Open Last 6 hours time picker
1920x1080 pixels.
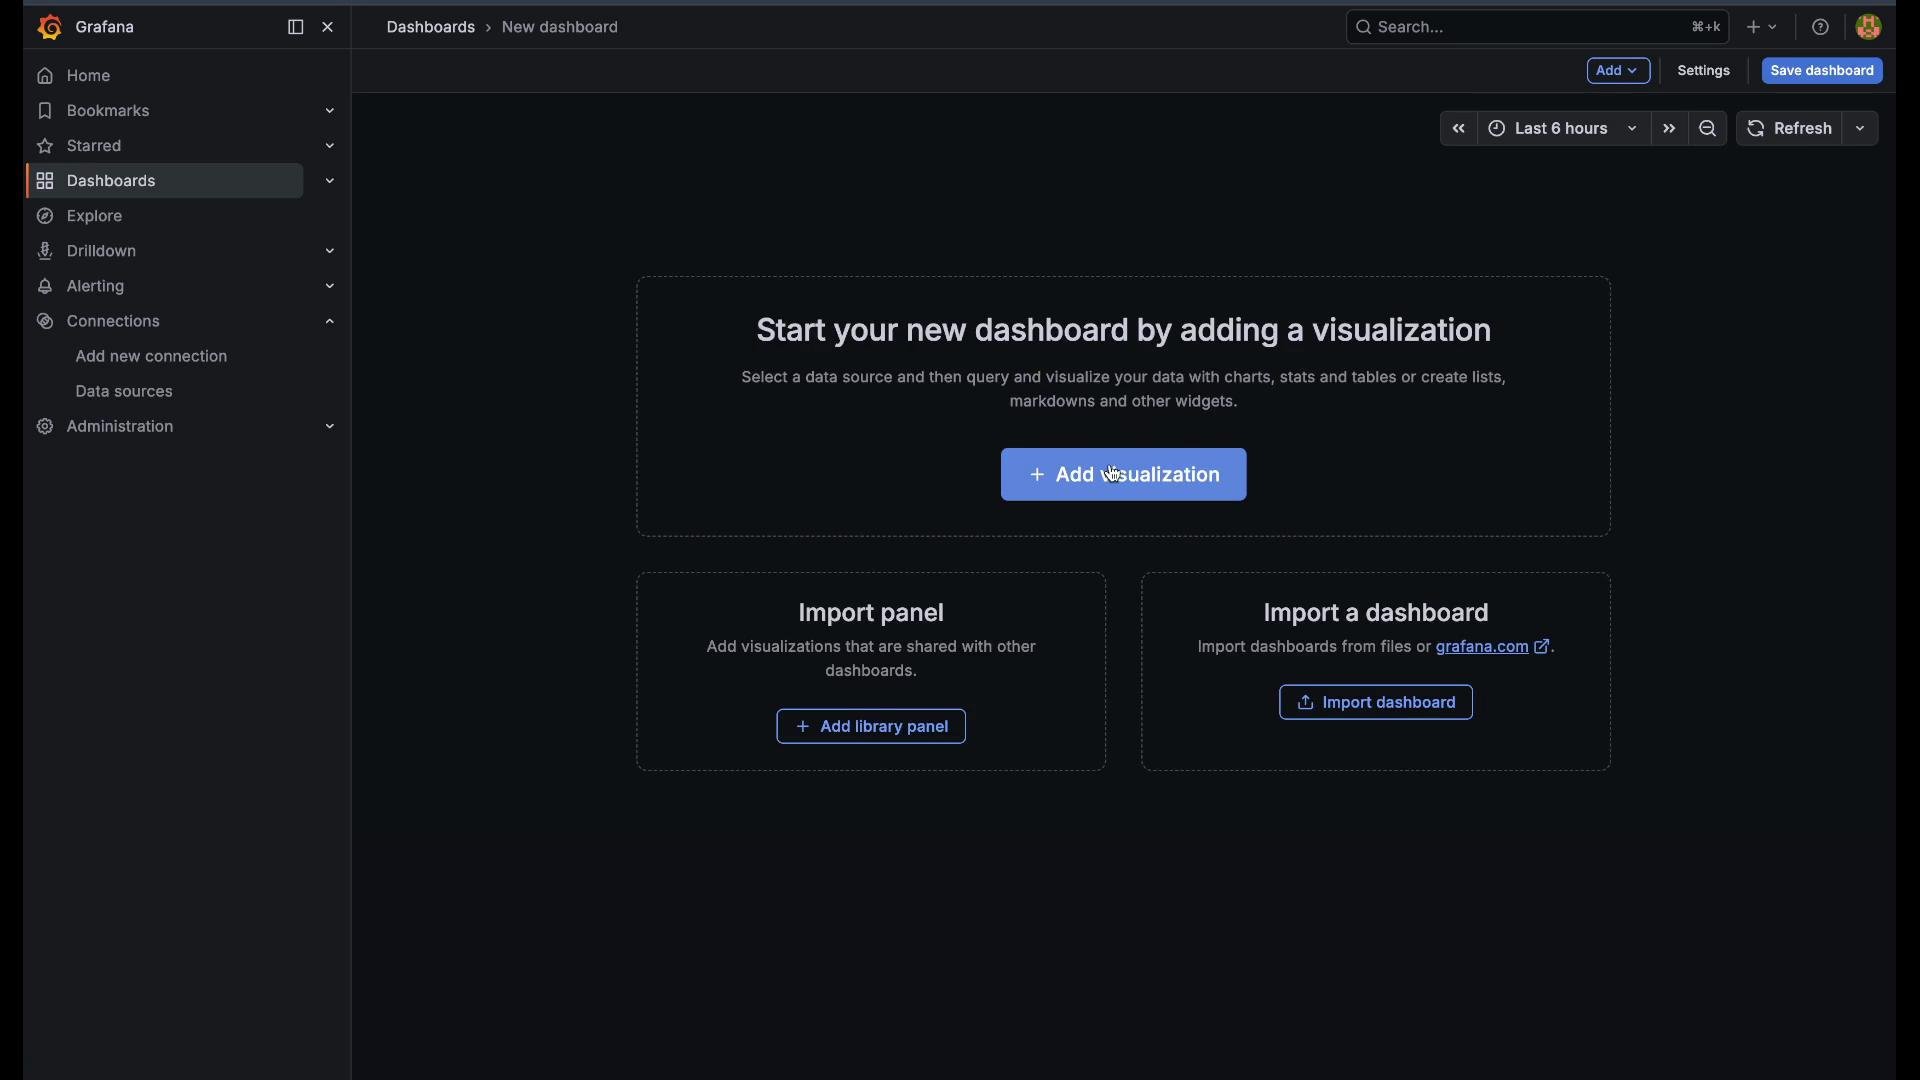pos(1563,129)
